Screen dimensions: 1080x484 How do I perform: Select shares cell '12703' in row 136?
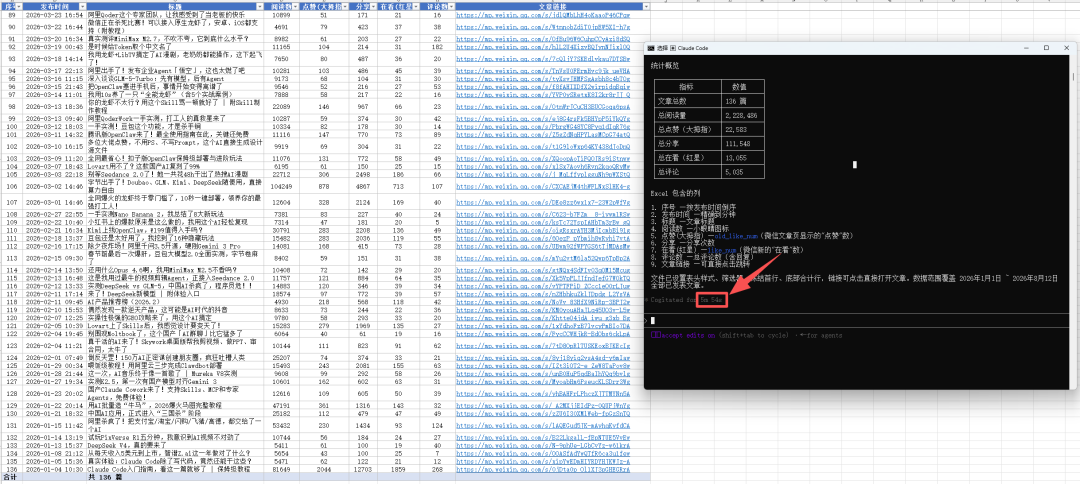[362, 469]
